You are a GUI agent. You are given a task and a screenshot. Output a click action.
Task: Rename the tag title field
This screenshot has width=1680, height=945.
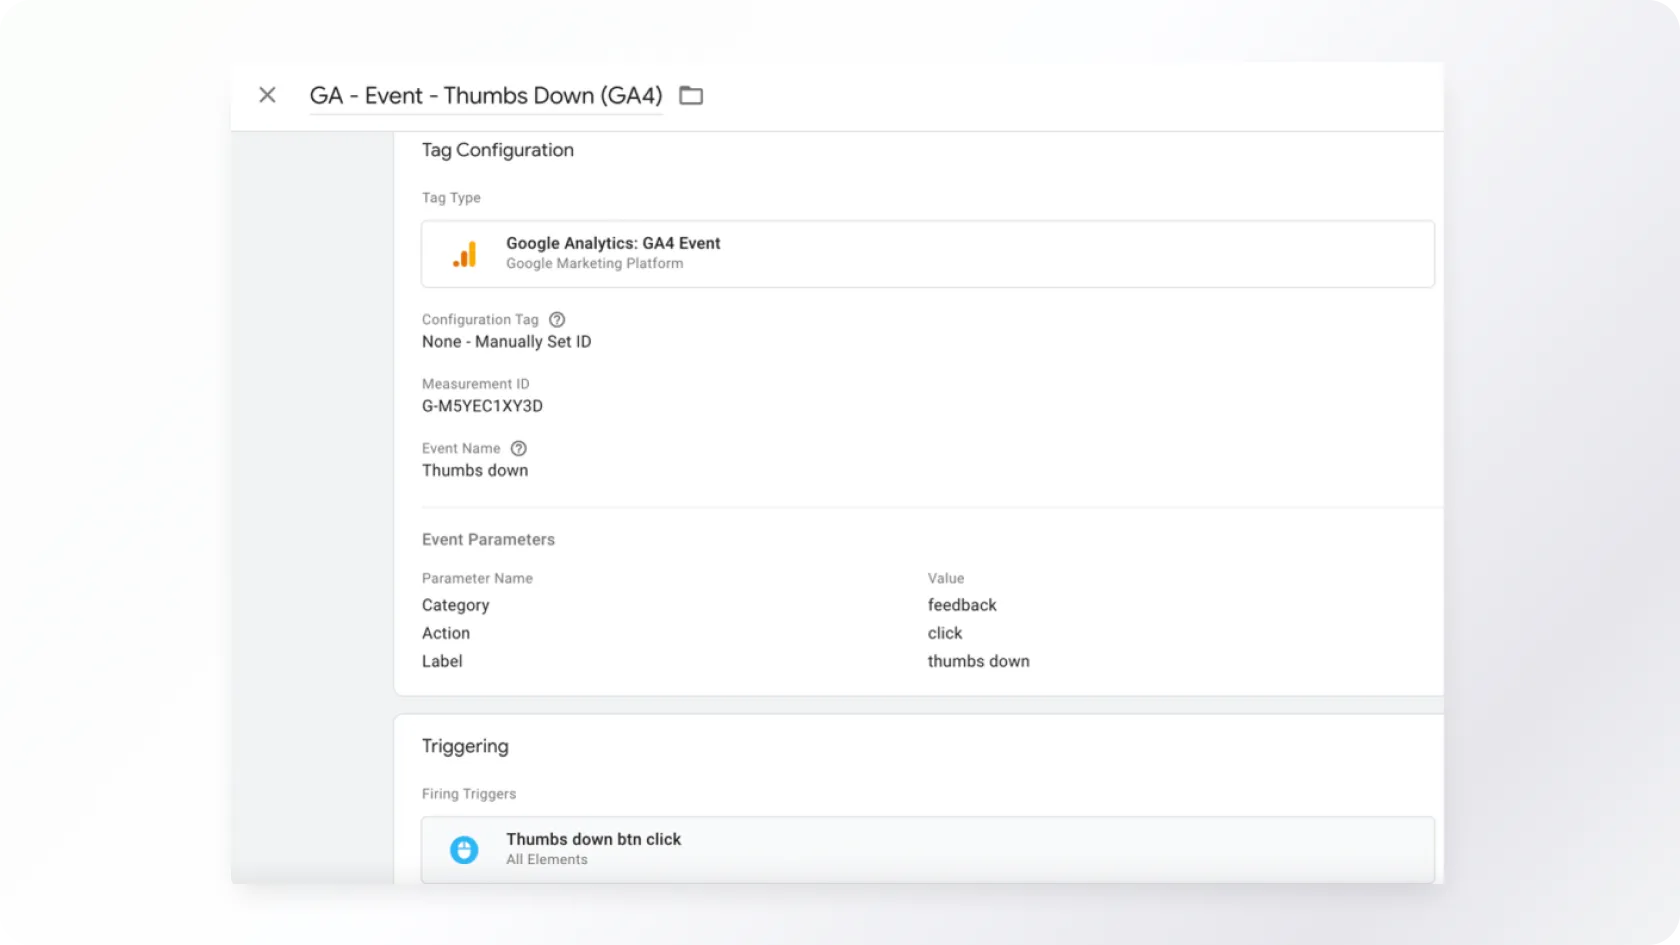coord(486,96)
